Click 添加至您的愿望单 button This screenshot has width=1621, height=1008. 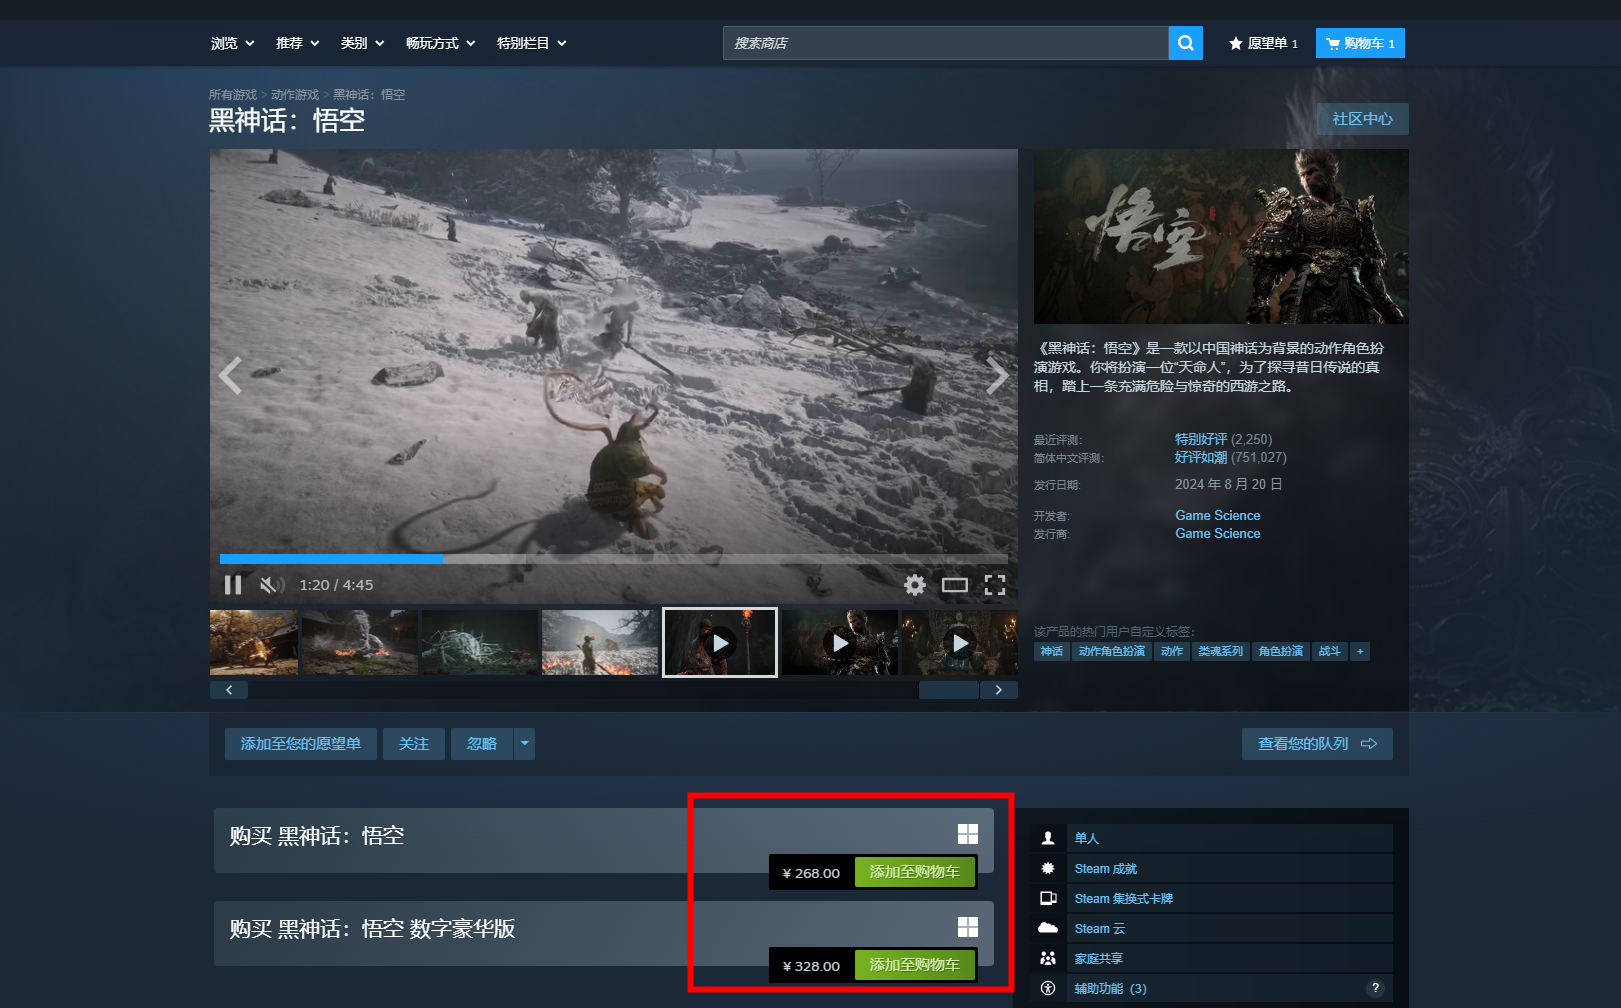click(x=301, y=744)
